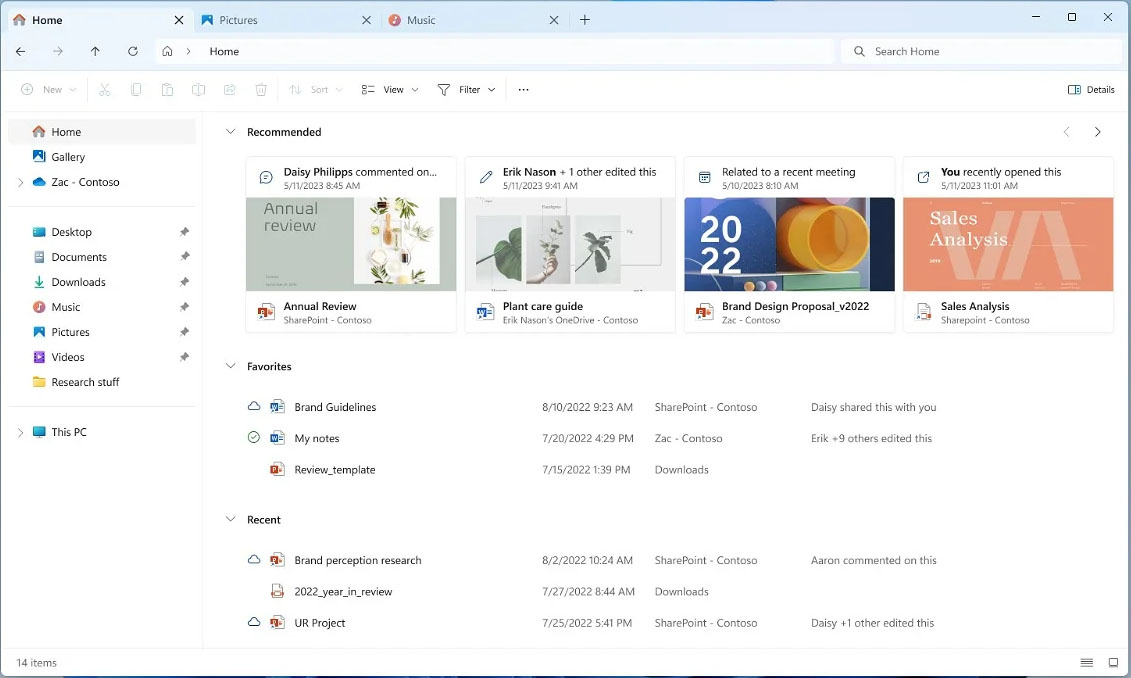Open the View dropdown menu
This screenshot has height=678, width=1131.
[390, 89]
